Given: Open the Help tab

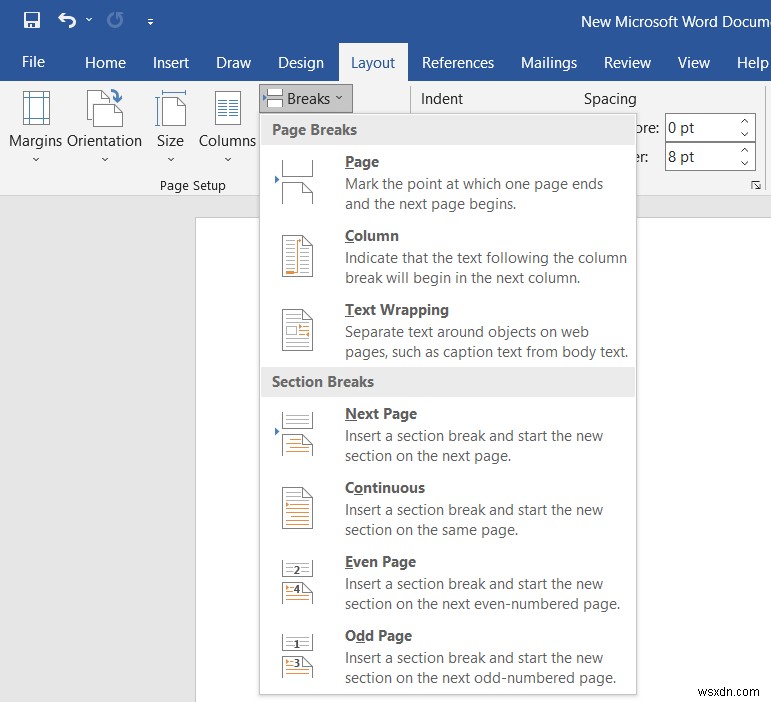Looking at the screenshot, I should point(752,62).
